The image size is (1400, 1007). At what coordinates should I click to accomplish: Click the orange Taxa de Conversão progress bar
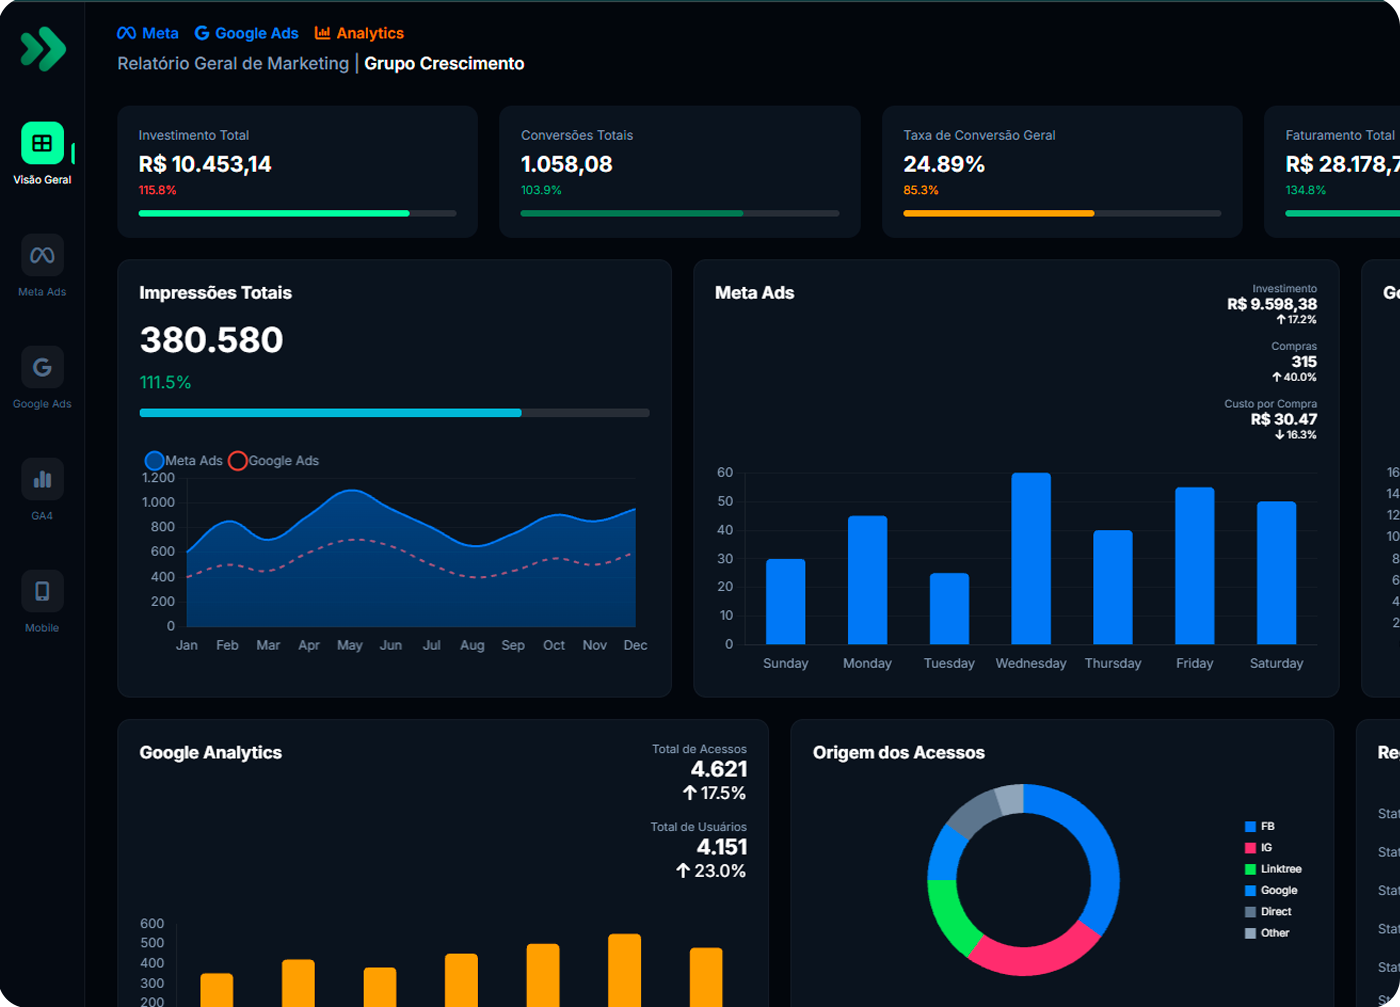pyautogui.click(x=998, y=213)
